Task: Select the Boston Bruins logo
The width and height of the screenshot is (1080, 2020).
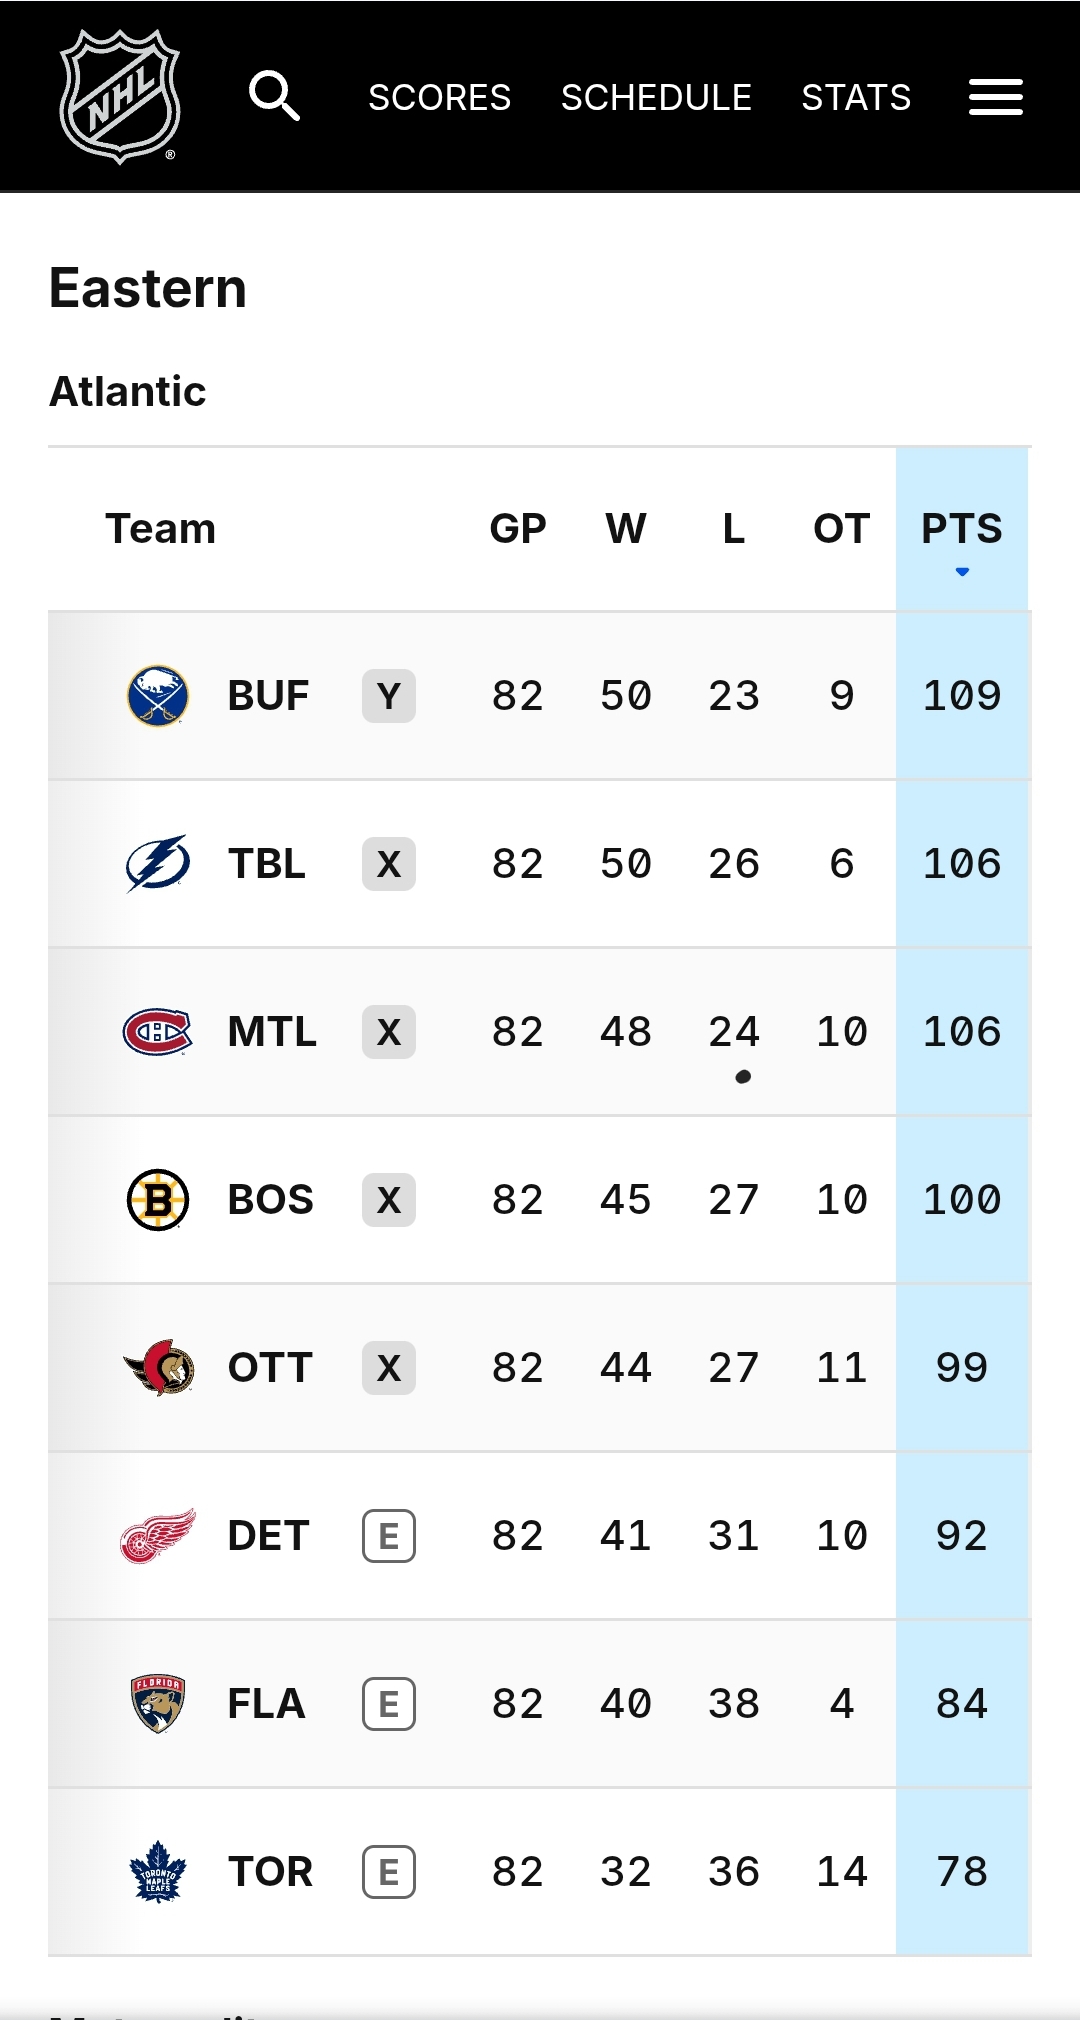Action: click(158, 1199)
